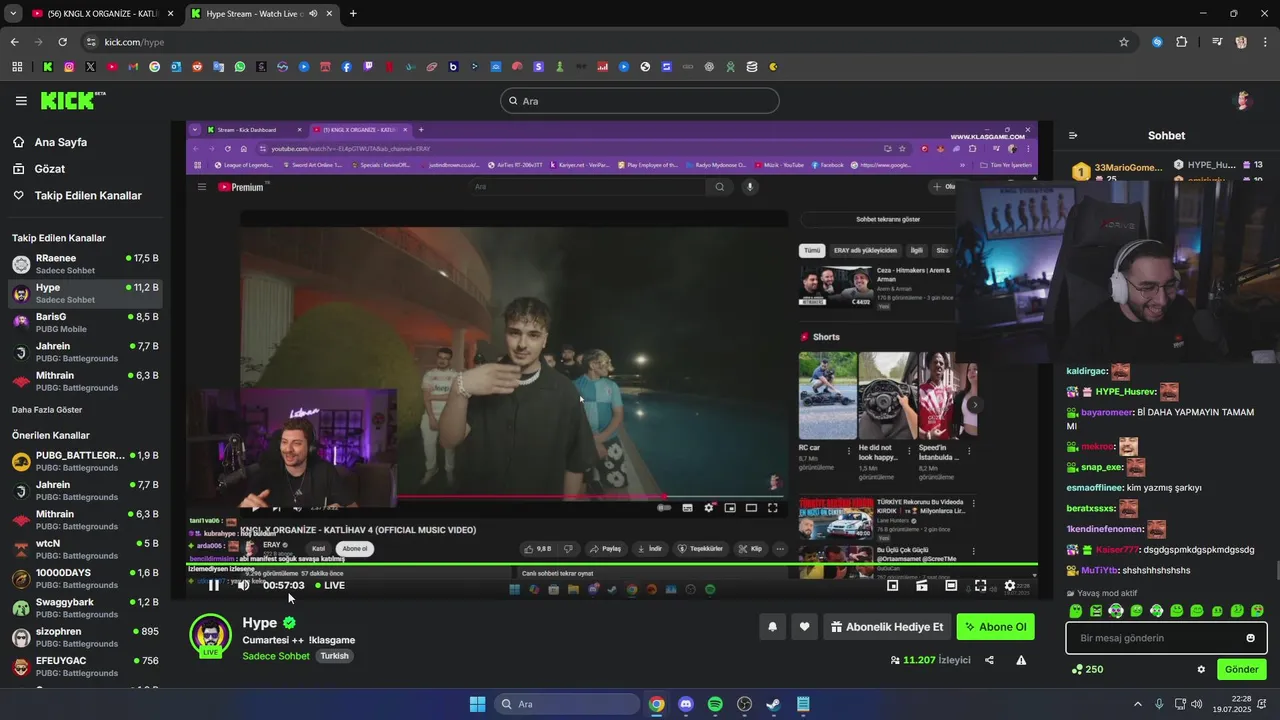Open picture-in-picture for stream
1280x720 pixels.
pos(893,586)
